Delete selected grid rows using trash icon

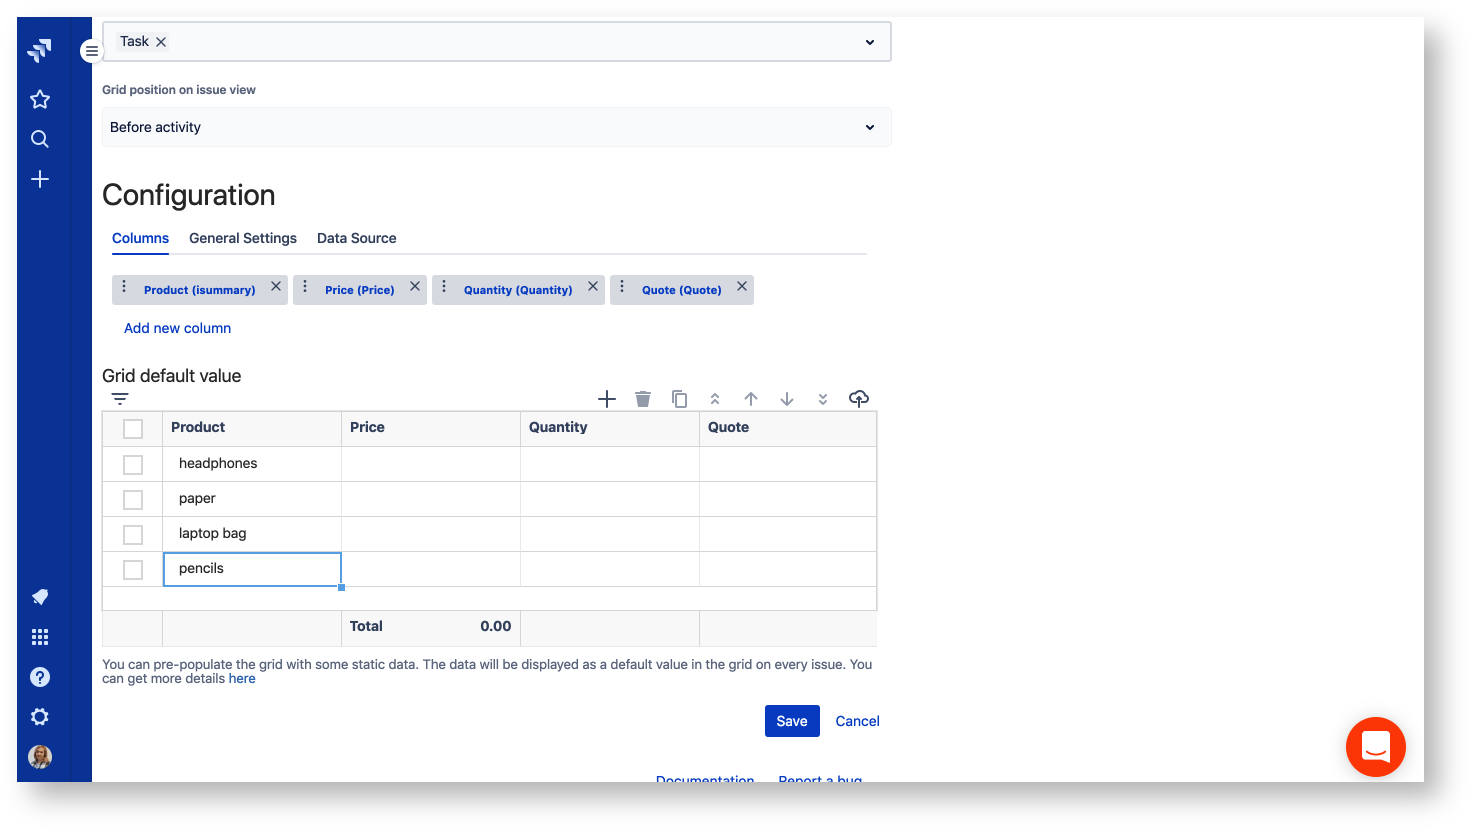[x=643, y=398]
